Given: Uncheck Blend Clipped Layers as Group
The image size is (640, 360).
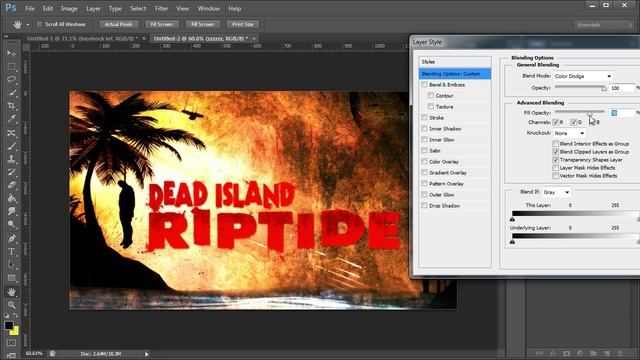Looking at the screenshot, I should point(556,152).
